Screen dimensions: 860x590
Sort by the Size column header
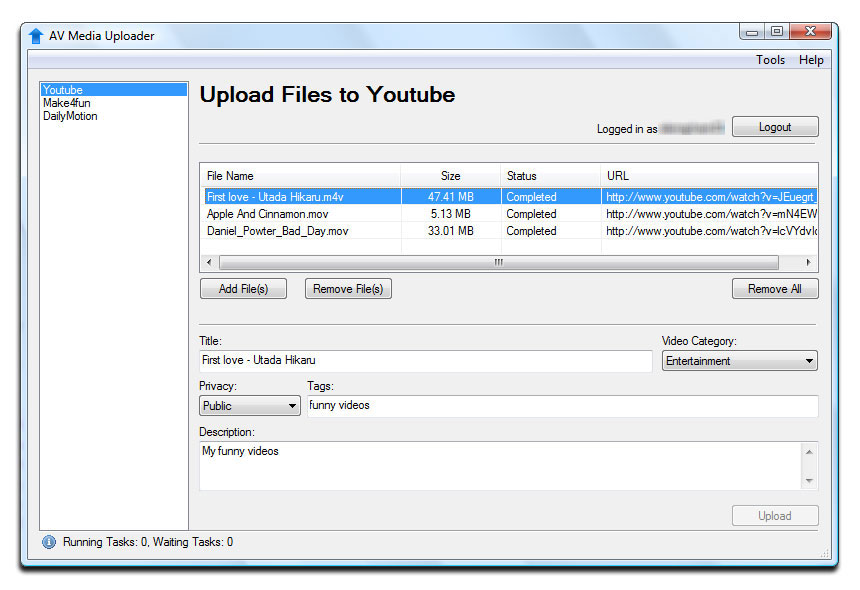pos(450,176)
